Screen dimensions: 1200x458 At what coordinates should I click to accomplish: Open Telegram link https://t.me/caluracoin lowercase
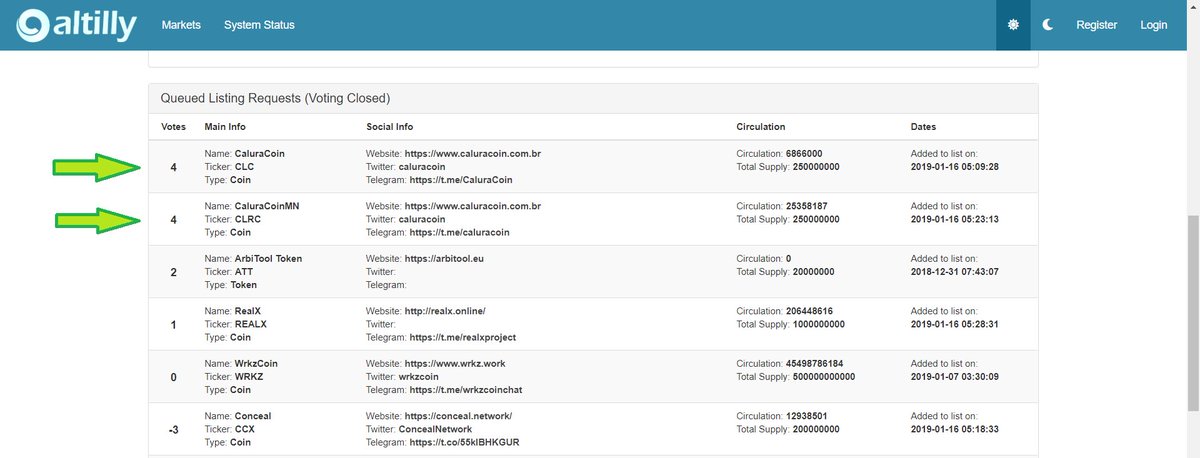tap(460, 232)
